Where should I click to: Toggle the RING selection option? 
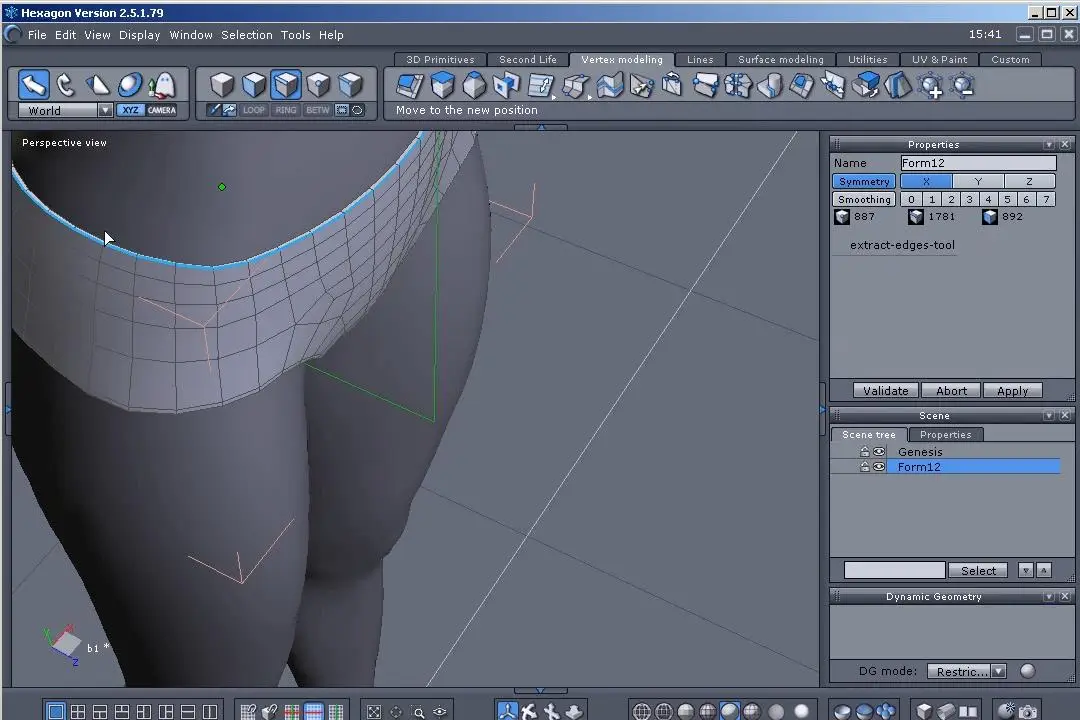(286, 110)
